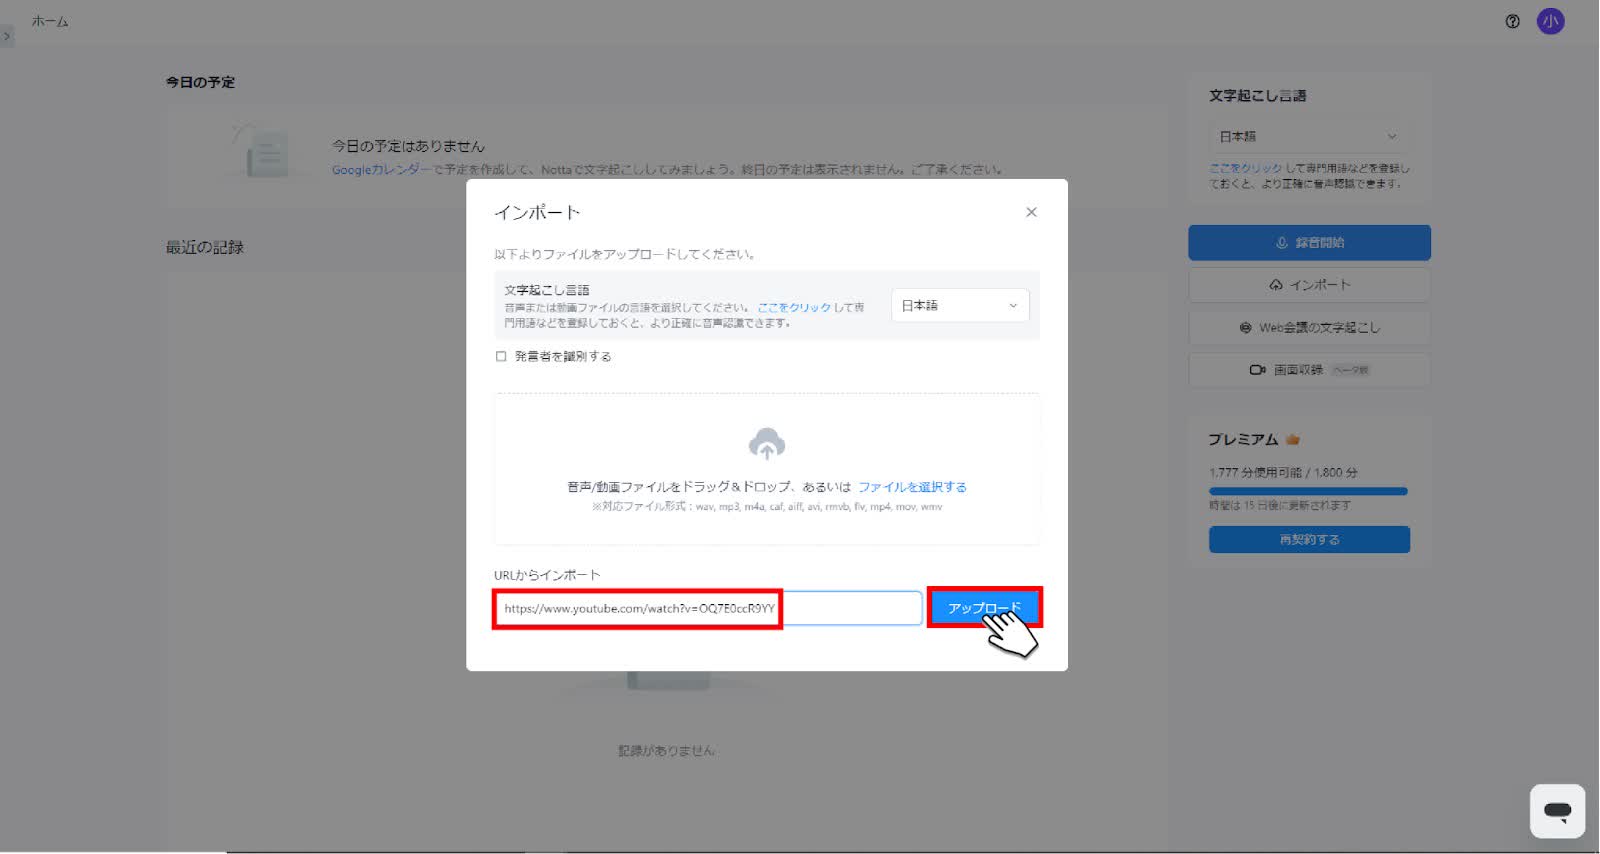Screen dimensions: 1600x854
Task: Click the 最近の記録 heading
Action: coord(205,247)
